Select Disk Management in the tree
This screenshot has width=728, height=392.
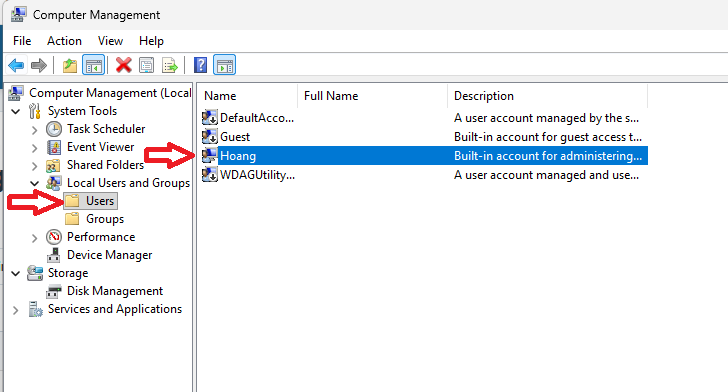[x=115, y=291]
